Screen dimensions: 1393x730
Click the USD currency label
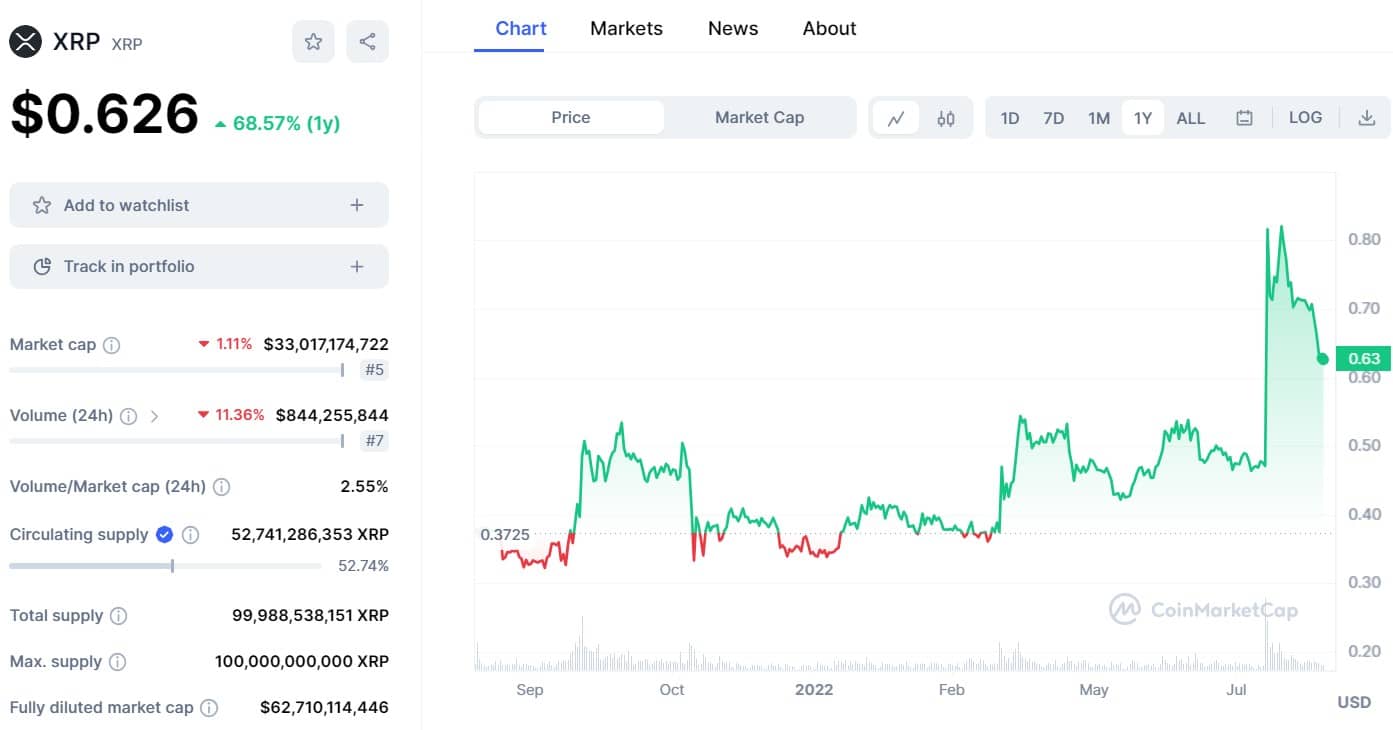tap(1354, 703)
